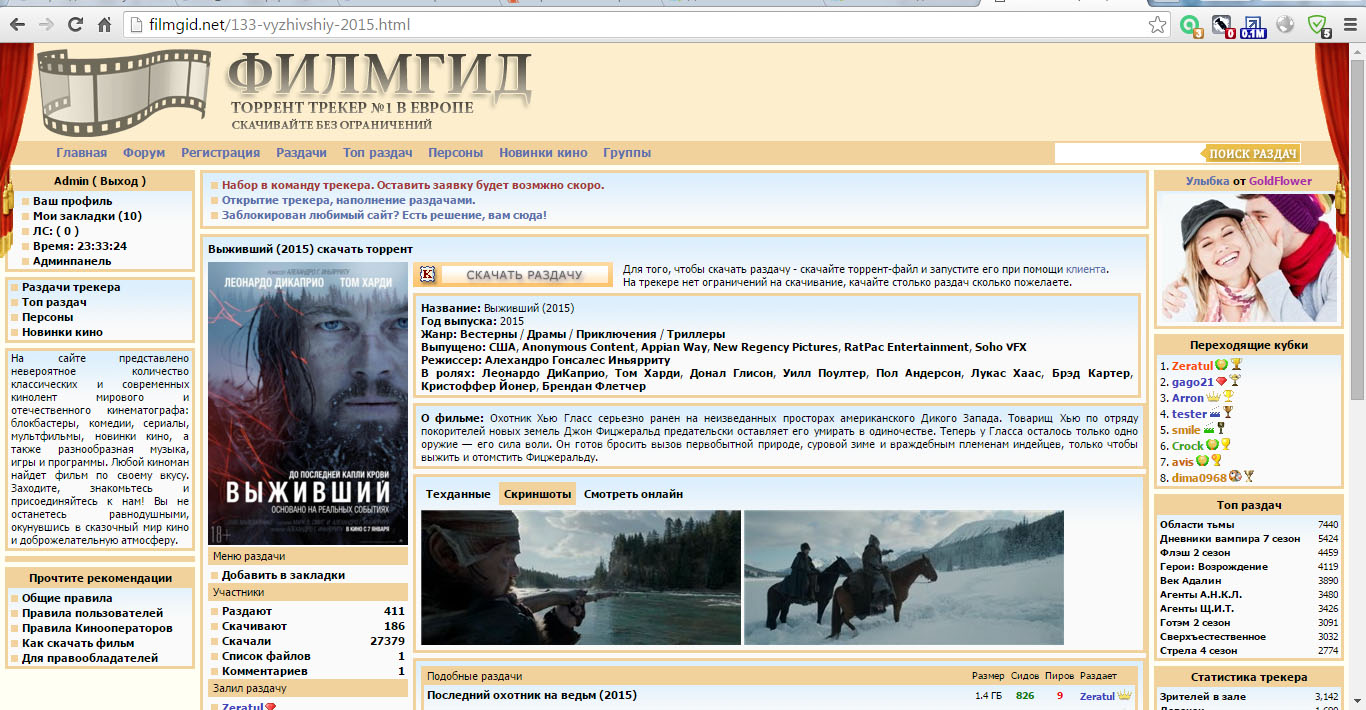Open Последний охотник на ведьм (2015) torrent
1366x710 pixels.
point(532,695)
